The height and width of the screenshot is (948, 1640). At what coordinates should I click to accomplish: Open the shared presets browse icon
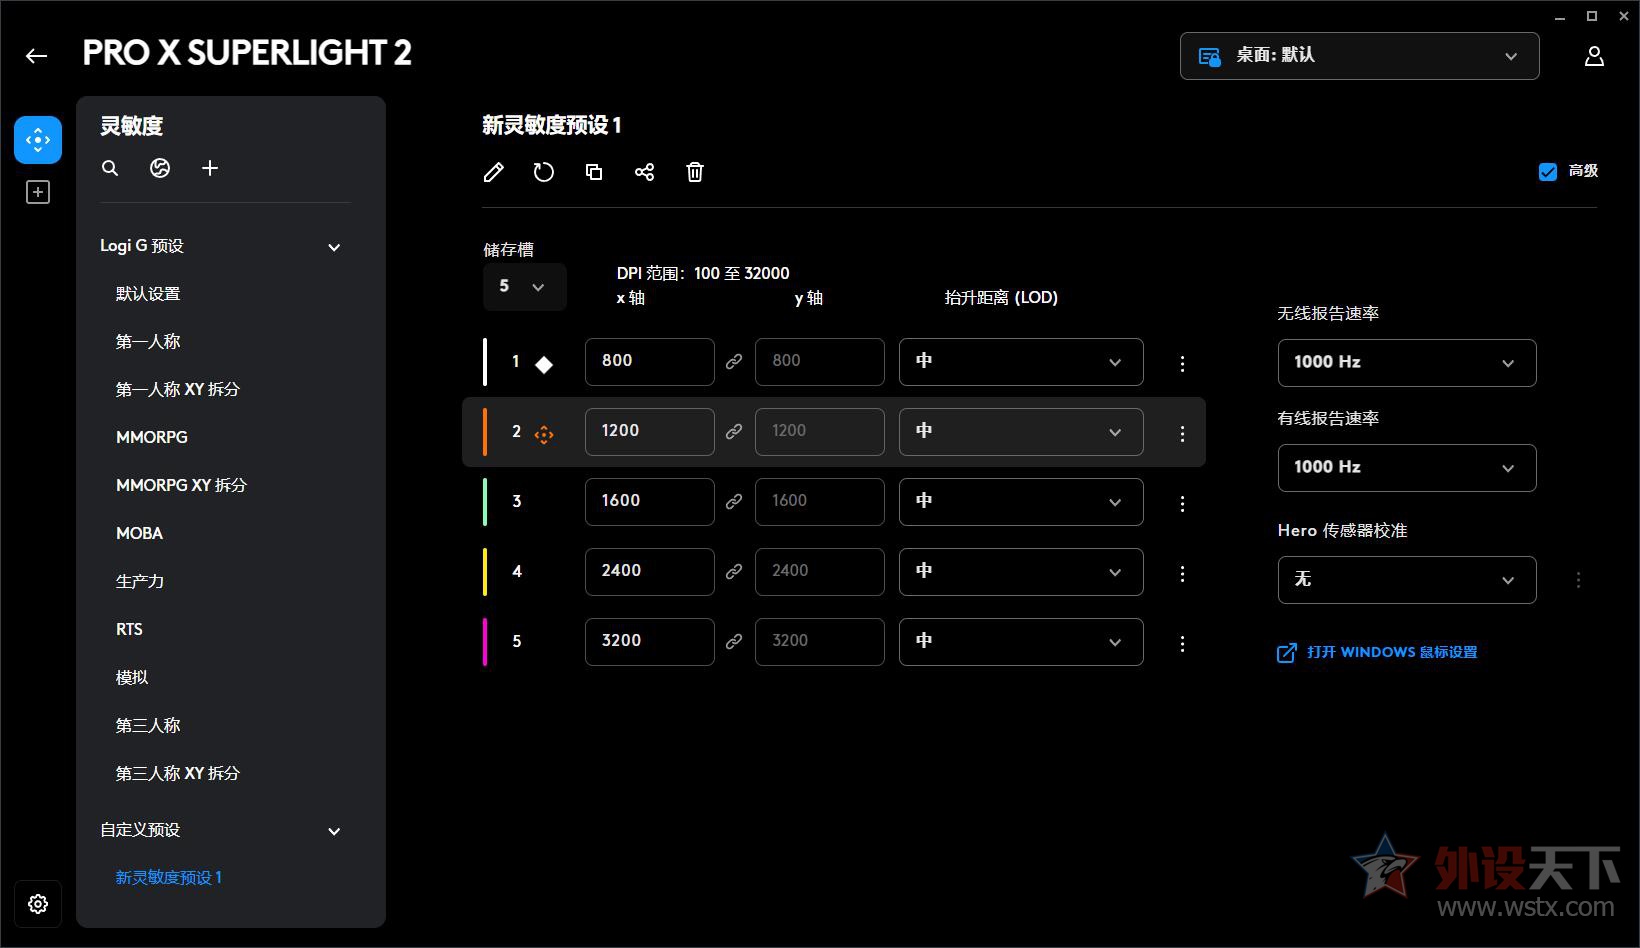(160, 168)
